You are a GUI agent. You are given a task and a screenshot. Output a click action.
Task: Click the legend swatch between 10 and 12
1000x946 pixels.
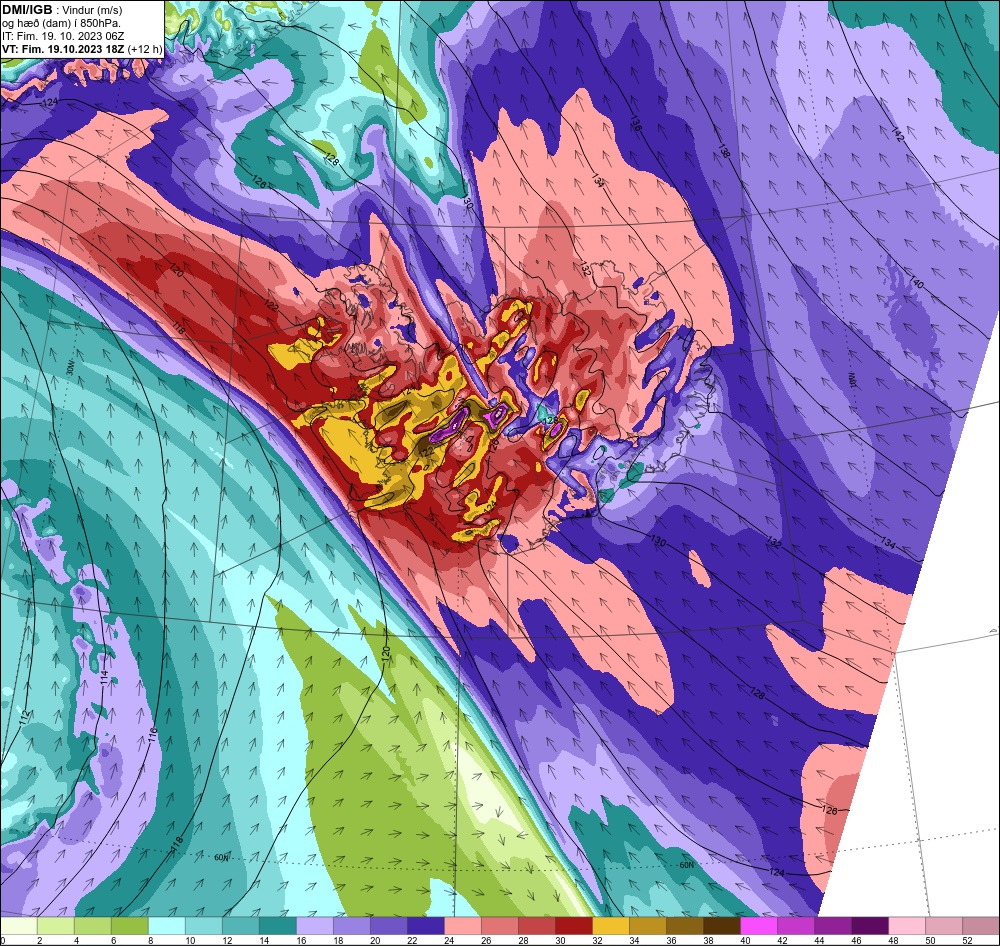point(204,926)
